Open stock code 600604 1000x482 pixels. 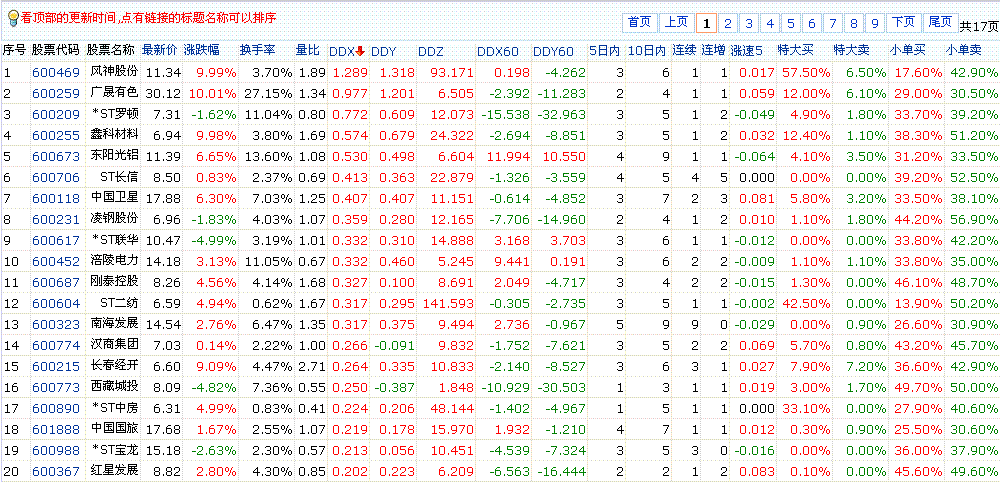pos(56,304)
